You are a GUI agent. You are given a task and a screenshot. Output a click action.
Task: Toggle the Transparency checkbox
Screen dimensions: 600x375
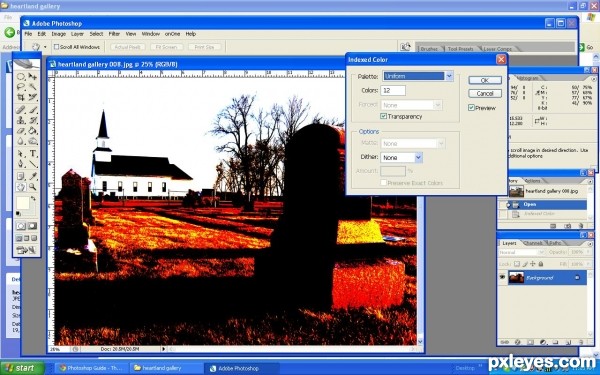click(x=383, y=116)
